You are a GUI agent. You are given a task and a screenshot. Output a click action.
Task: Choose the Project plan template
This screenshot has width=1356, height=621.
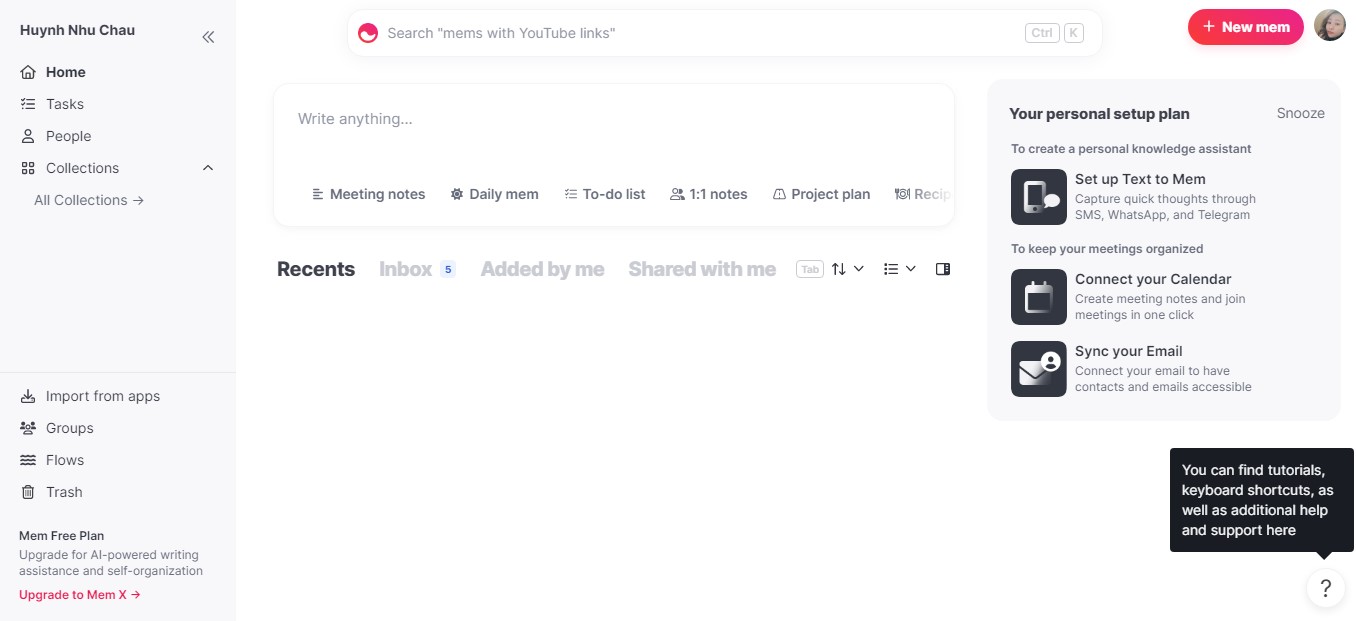pyautogui.click(x=821, y=194)
